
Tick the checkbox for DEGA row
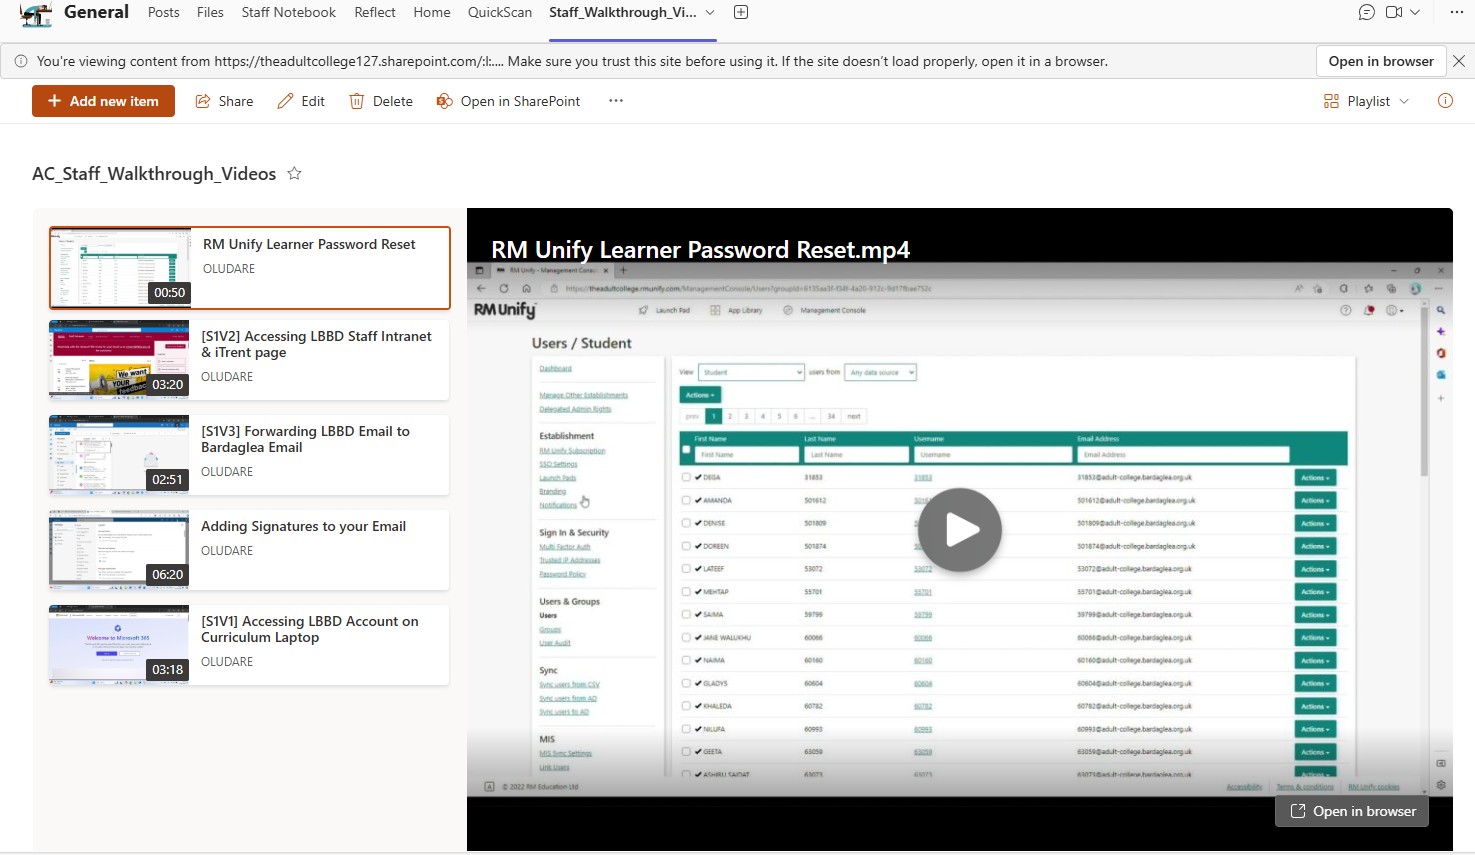coord(686,477)
